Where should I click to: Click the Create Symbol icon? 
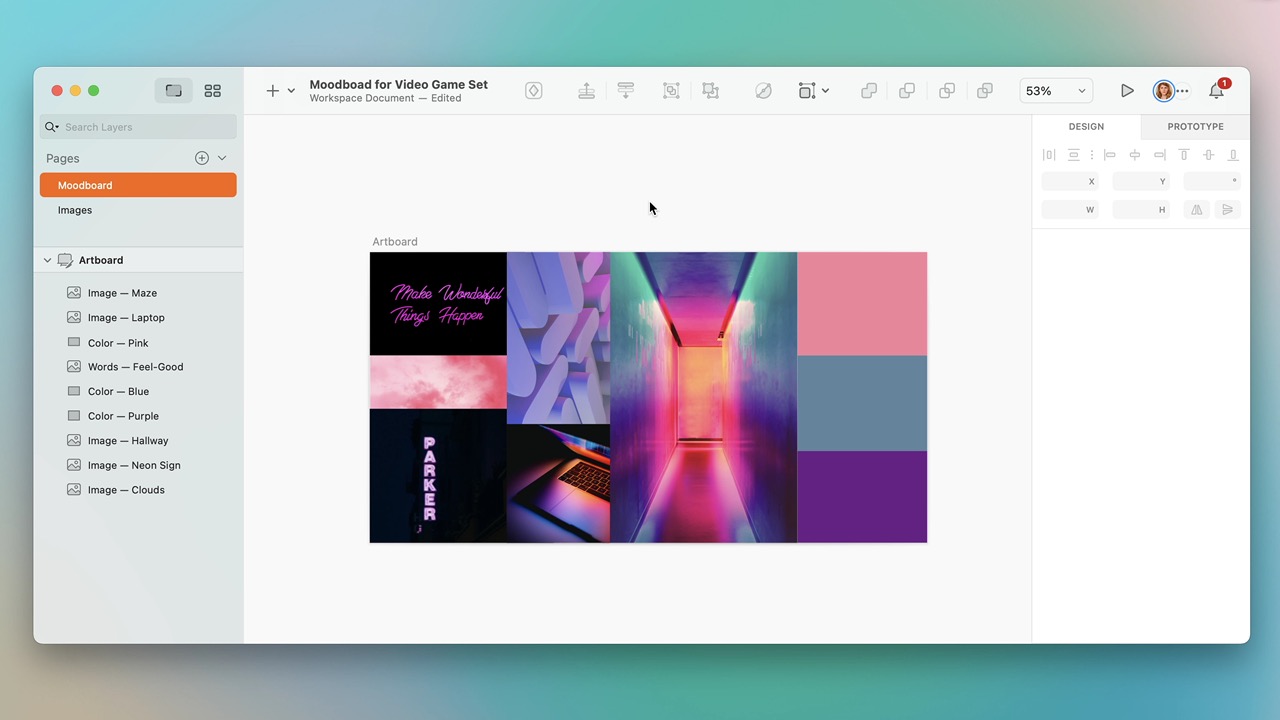click(534, 91)
